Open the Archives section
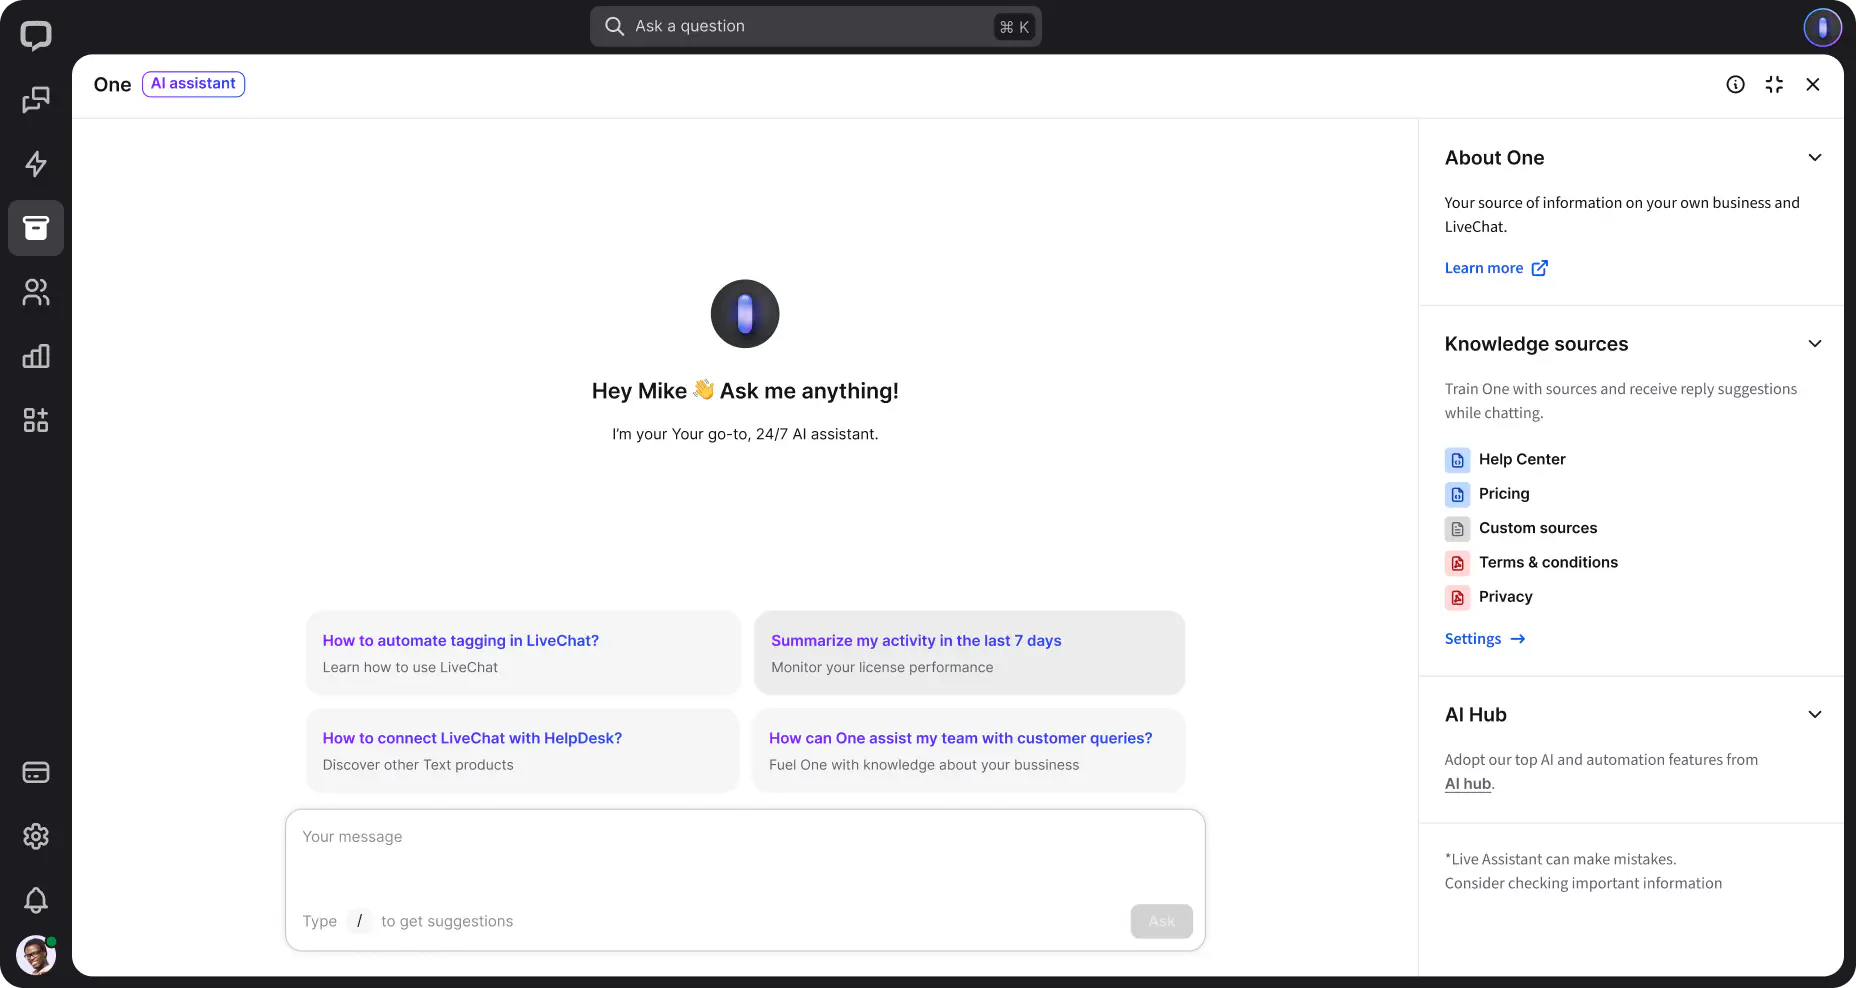This screenshot has width=1856, height=988. (x=36, y=228)
